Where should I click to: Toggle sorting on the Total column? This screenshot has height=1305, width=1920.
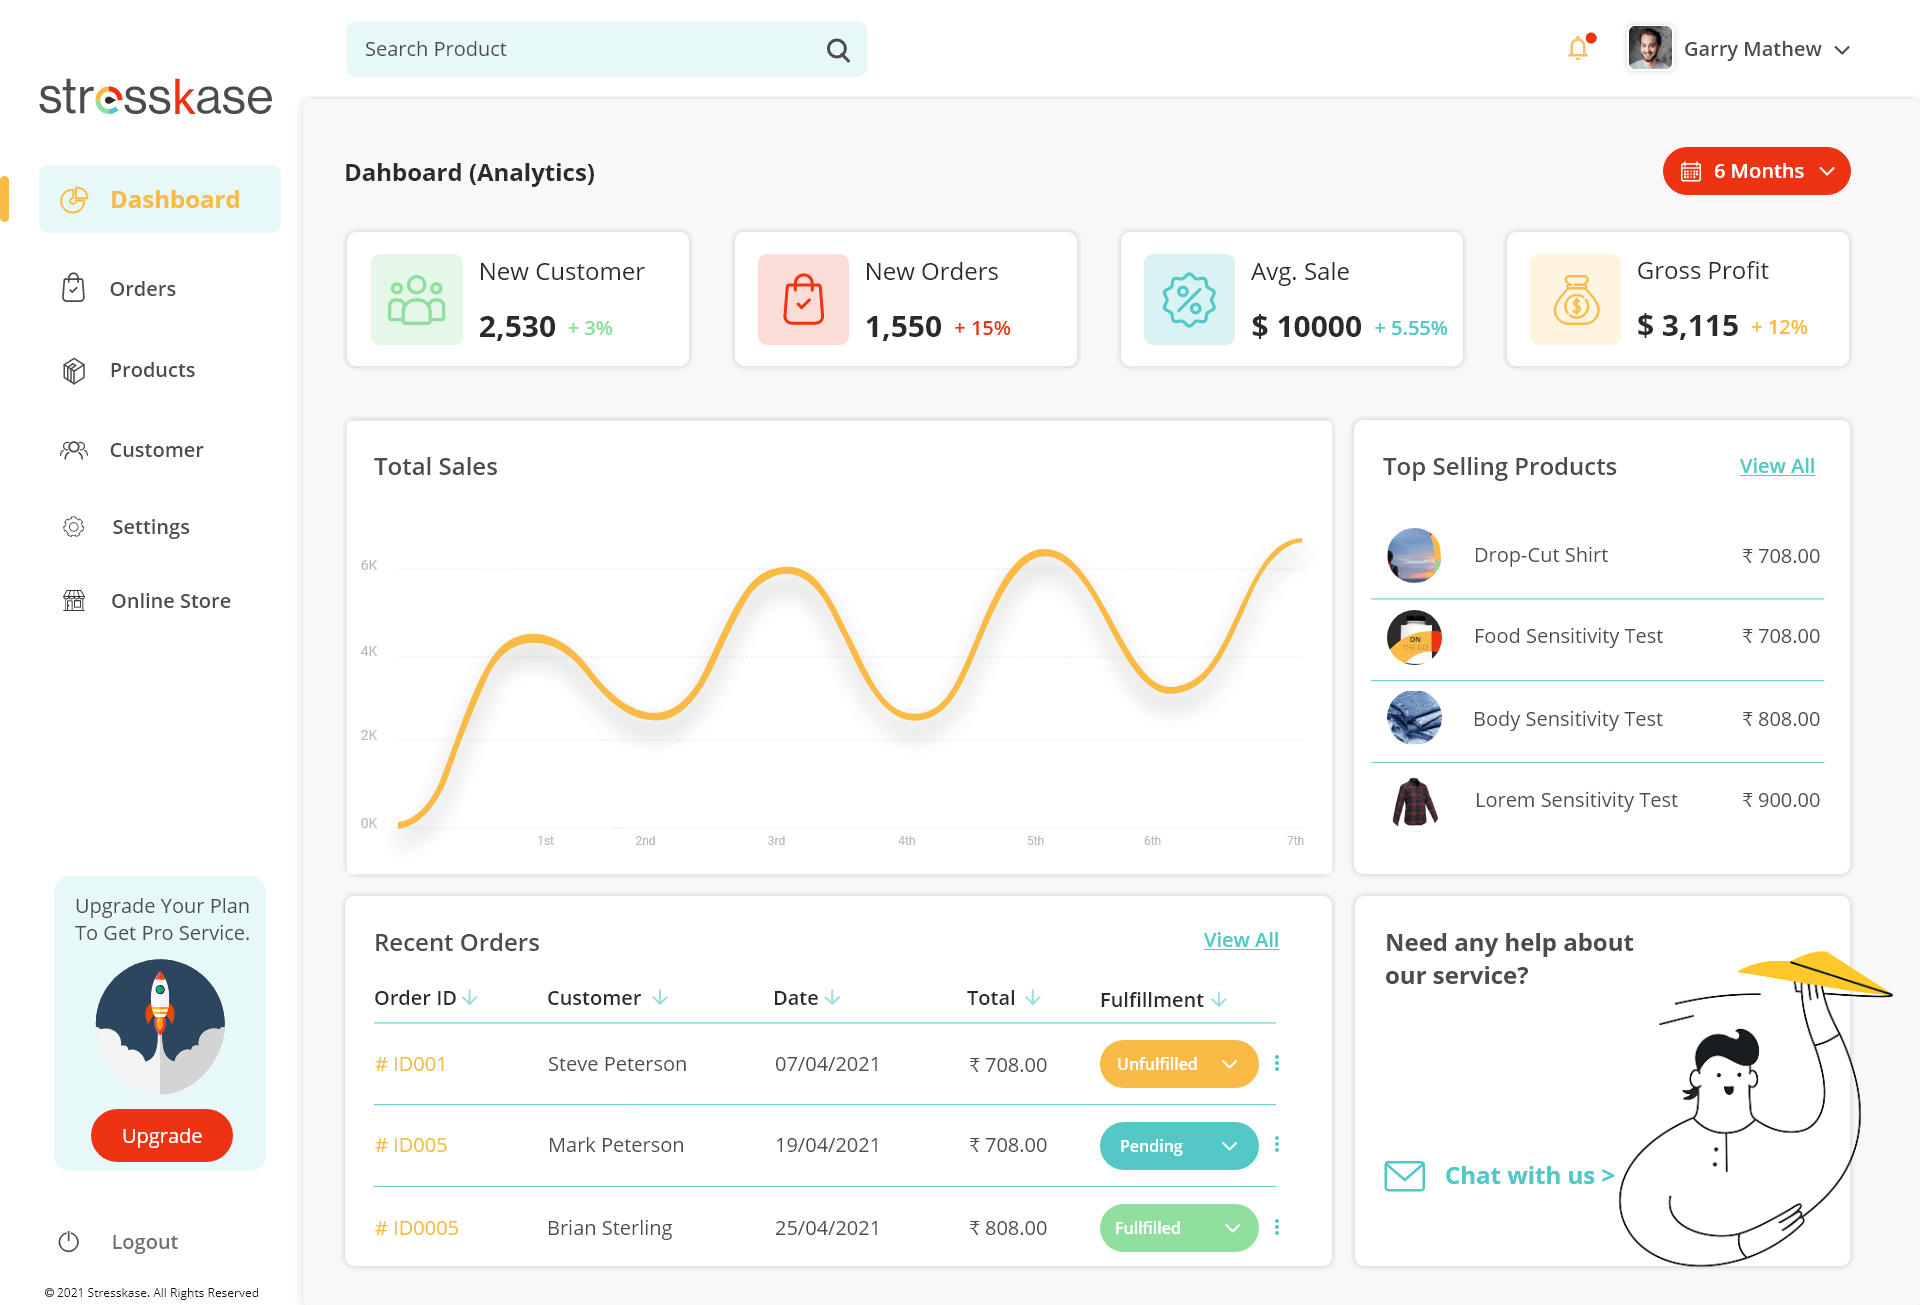coord(1036,997)
